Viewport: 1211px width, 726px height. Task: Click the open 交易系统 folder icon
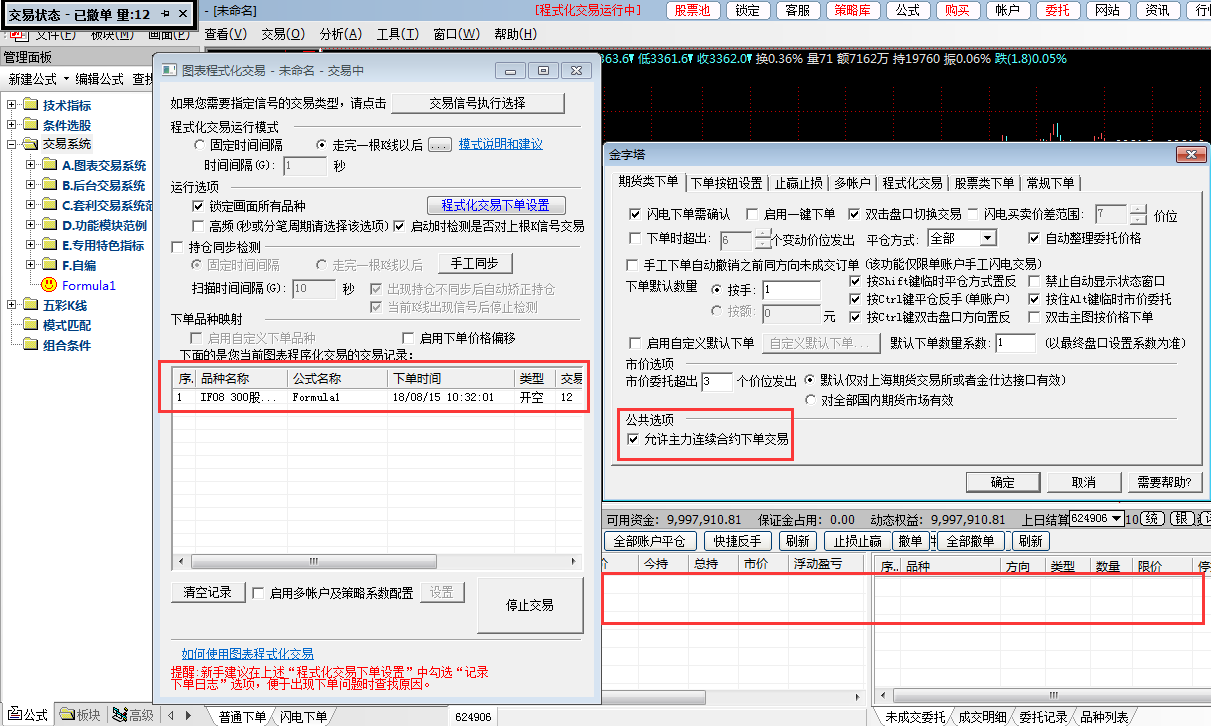31,144
